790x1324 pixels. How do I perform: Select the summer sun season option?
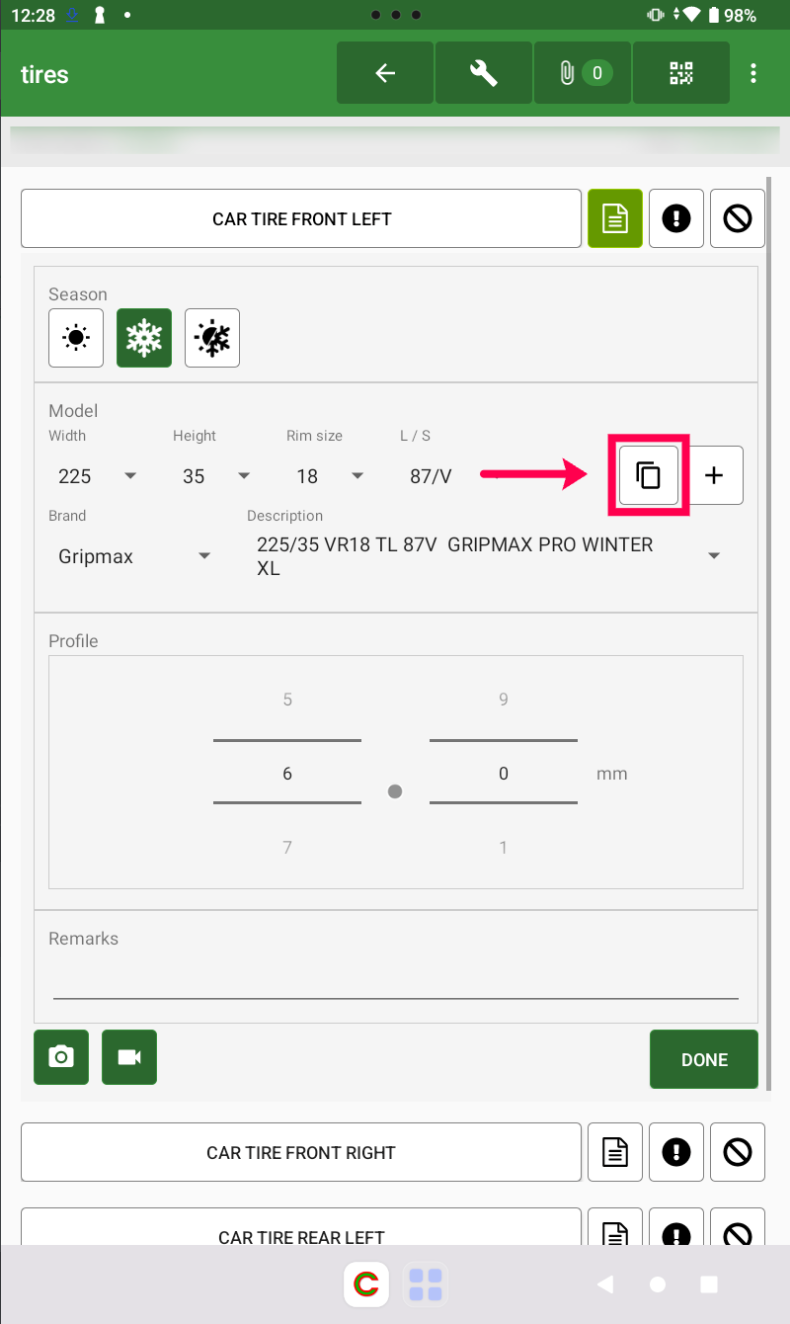pos(76,338)
